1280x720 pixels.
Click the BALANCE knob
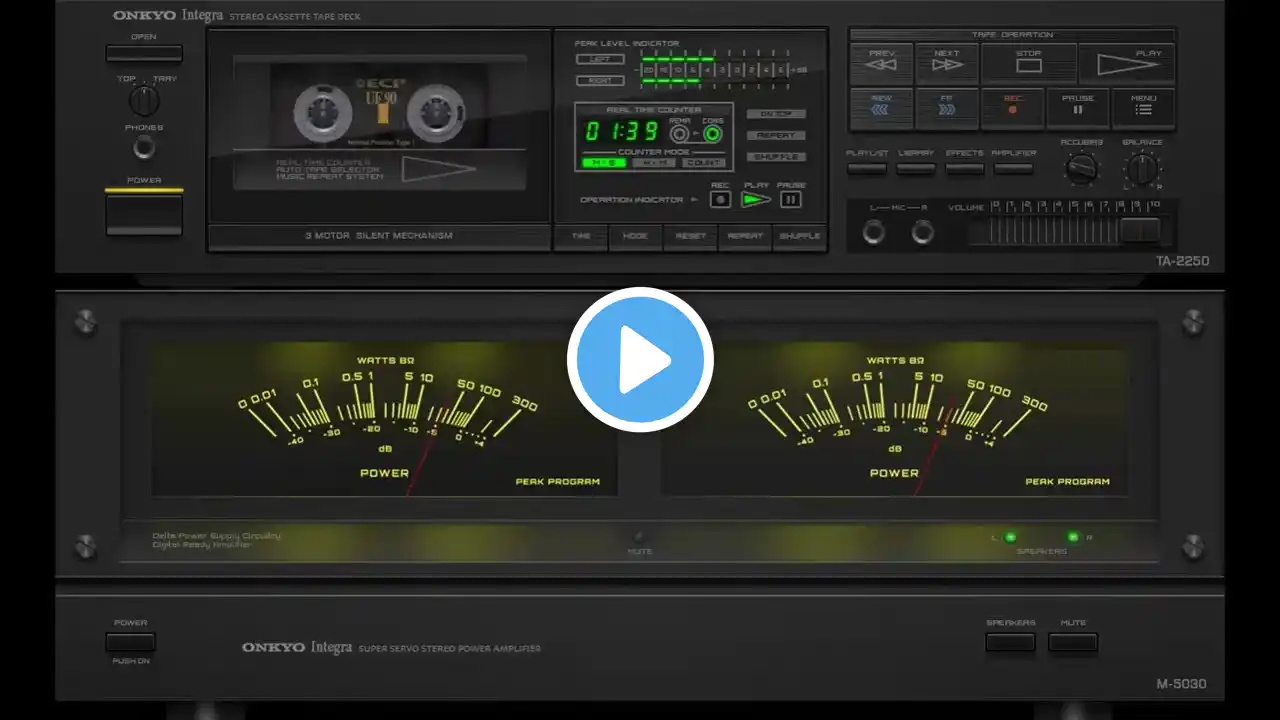[x=1142, y=169]
